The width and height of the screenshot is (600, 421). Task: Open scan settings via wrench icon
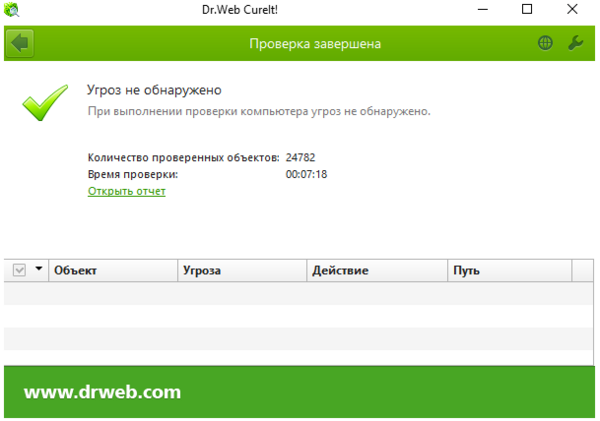(575, 43)
